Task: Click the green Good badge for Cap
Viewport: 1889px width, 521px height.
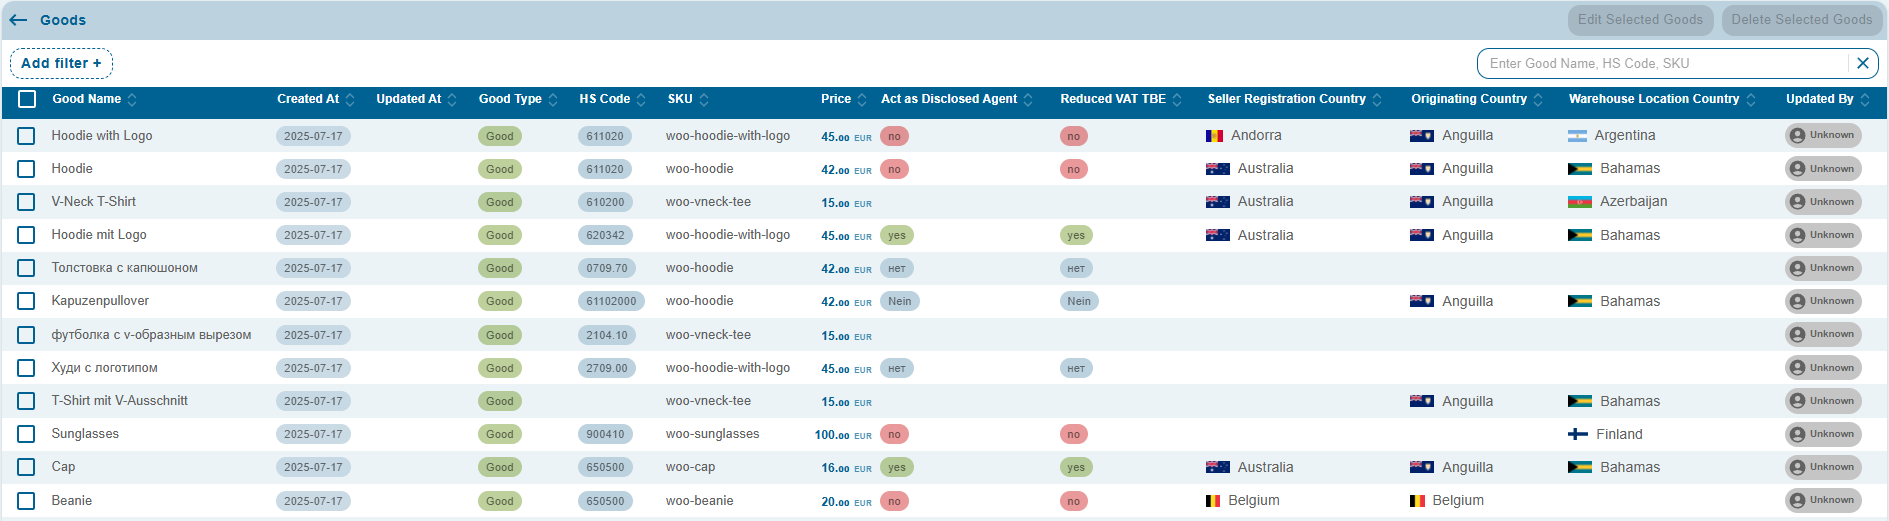Action: click(499, 467)
